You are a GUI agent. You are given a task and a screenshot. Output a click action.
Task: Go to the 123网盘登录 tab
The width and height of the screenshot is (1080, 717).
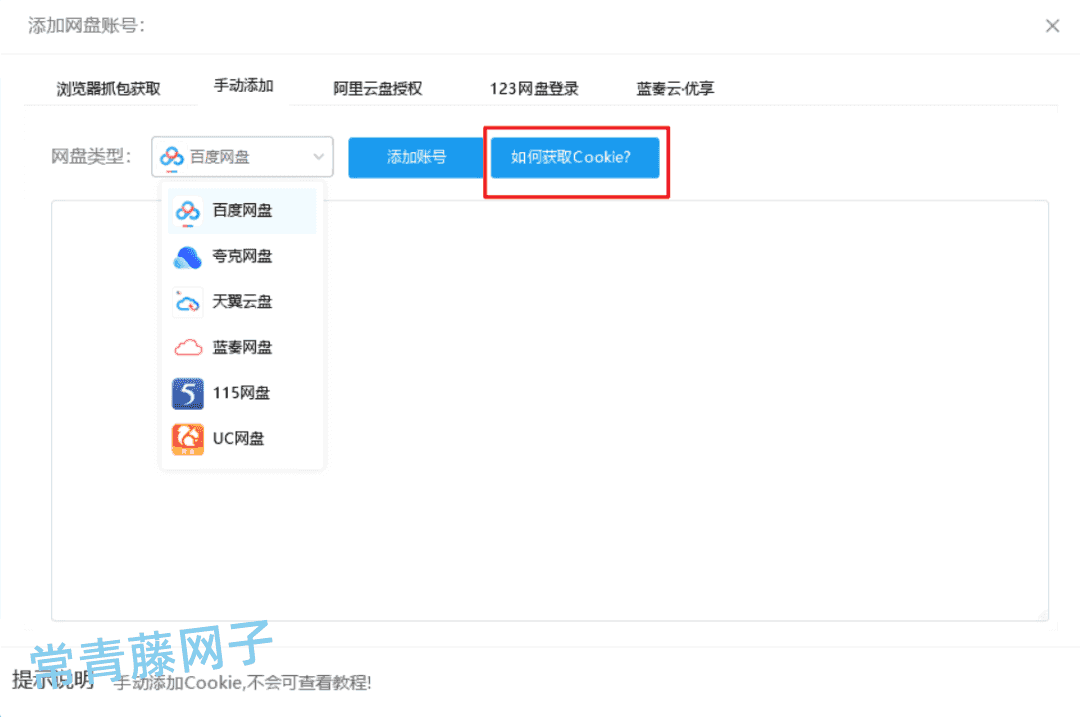point(534,89)
